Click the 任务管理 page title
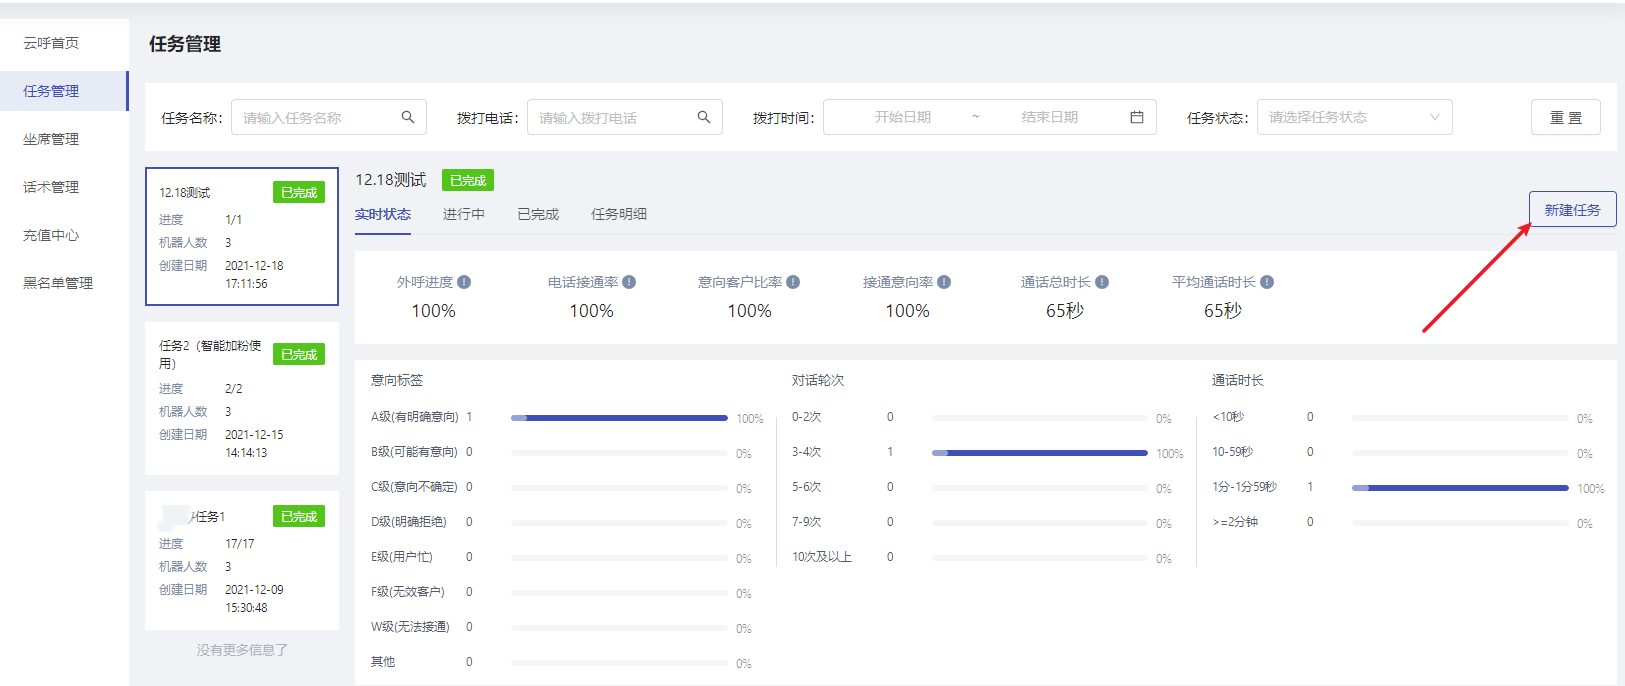The image size is (1625, 686). 185,44
